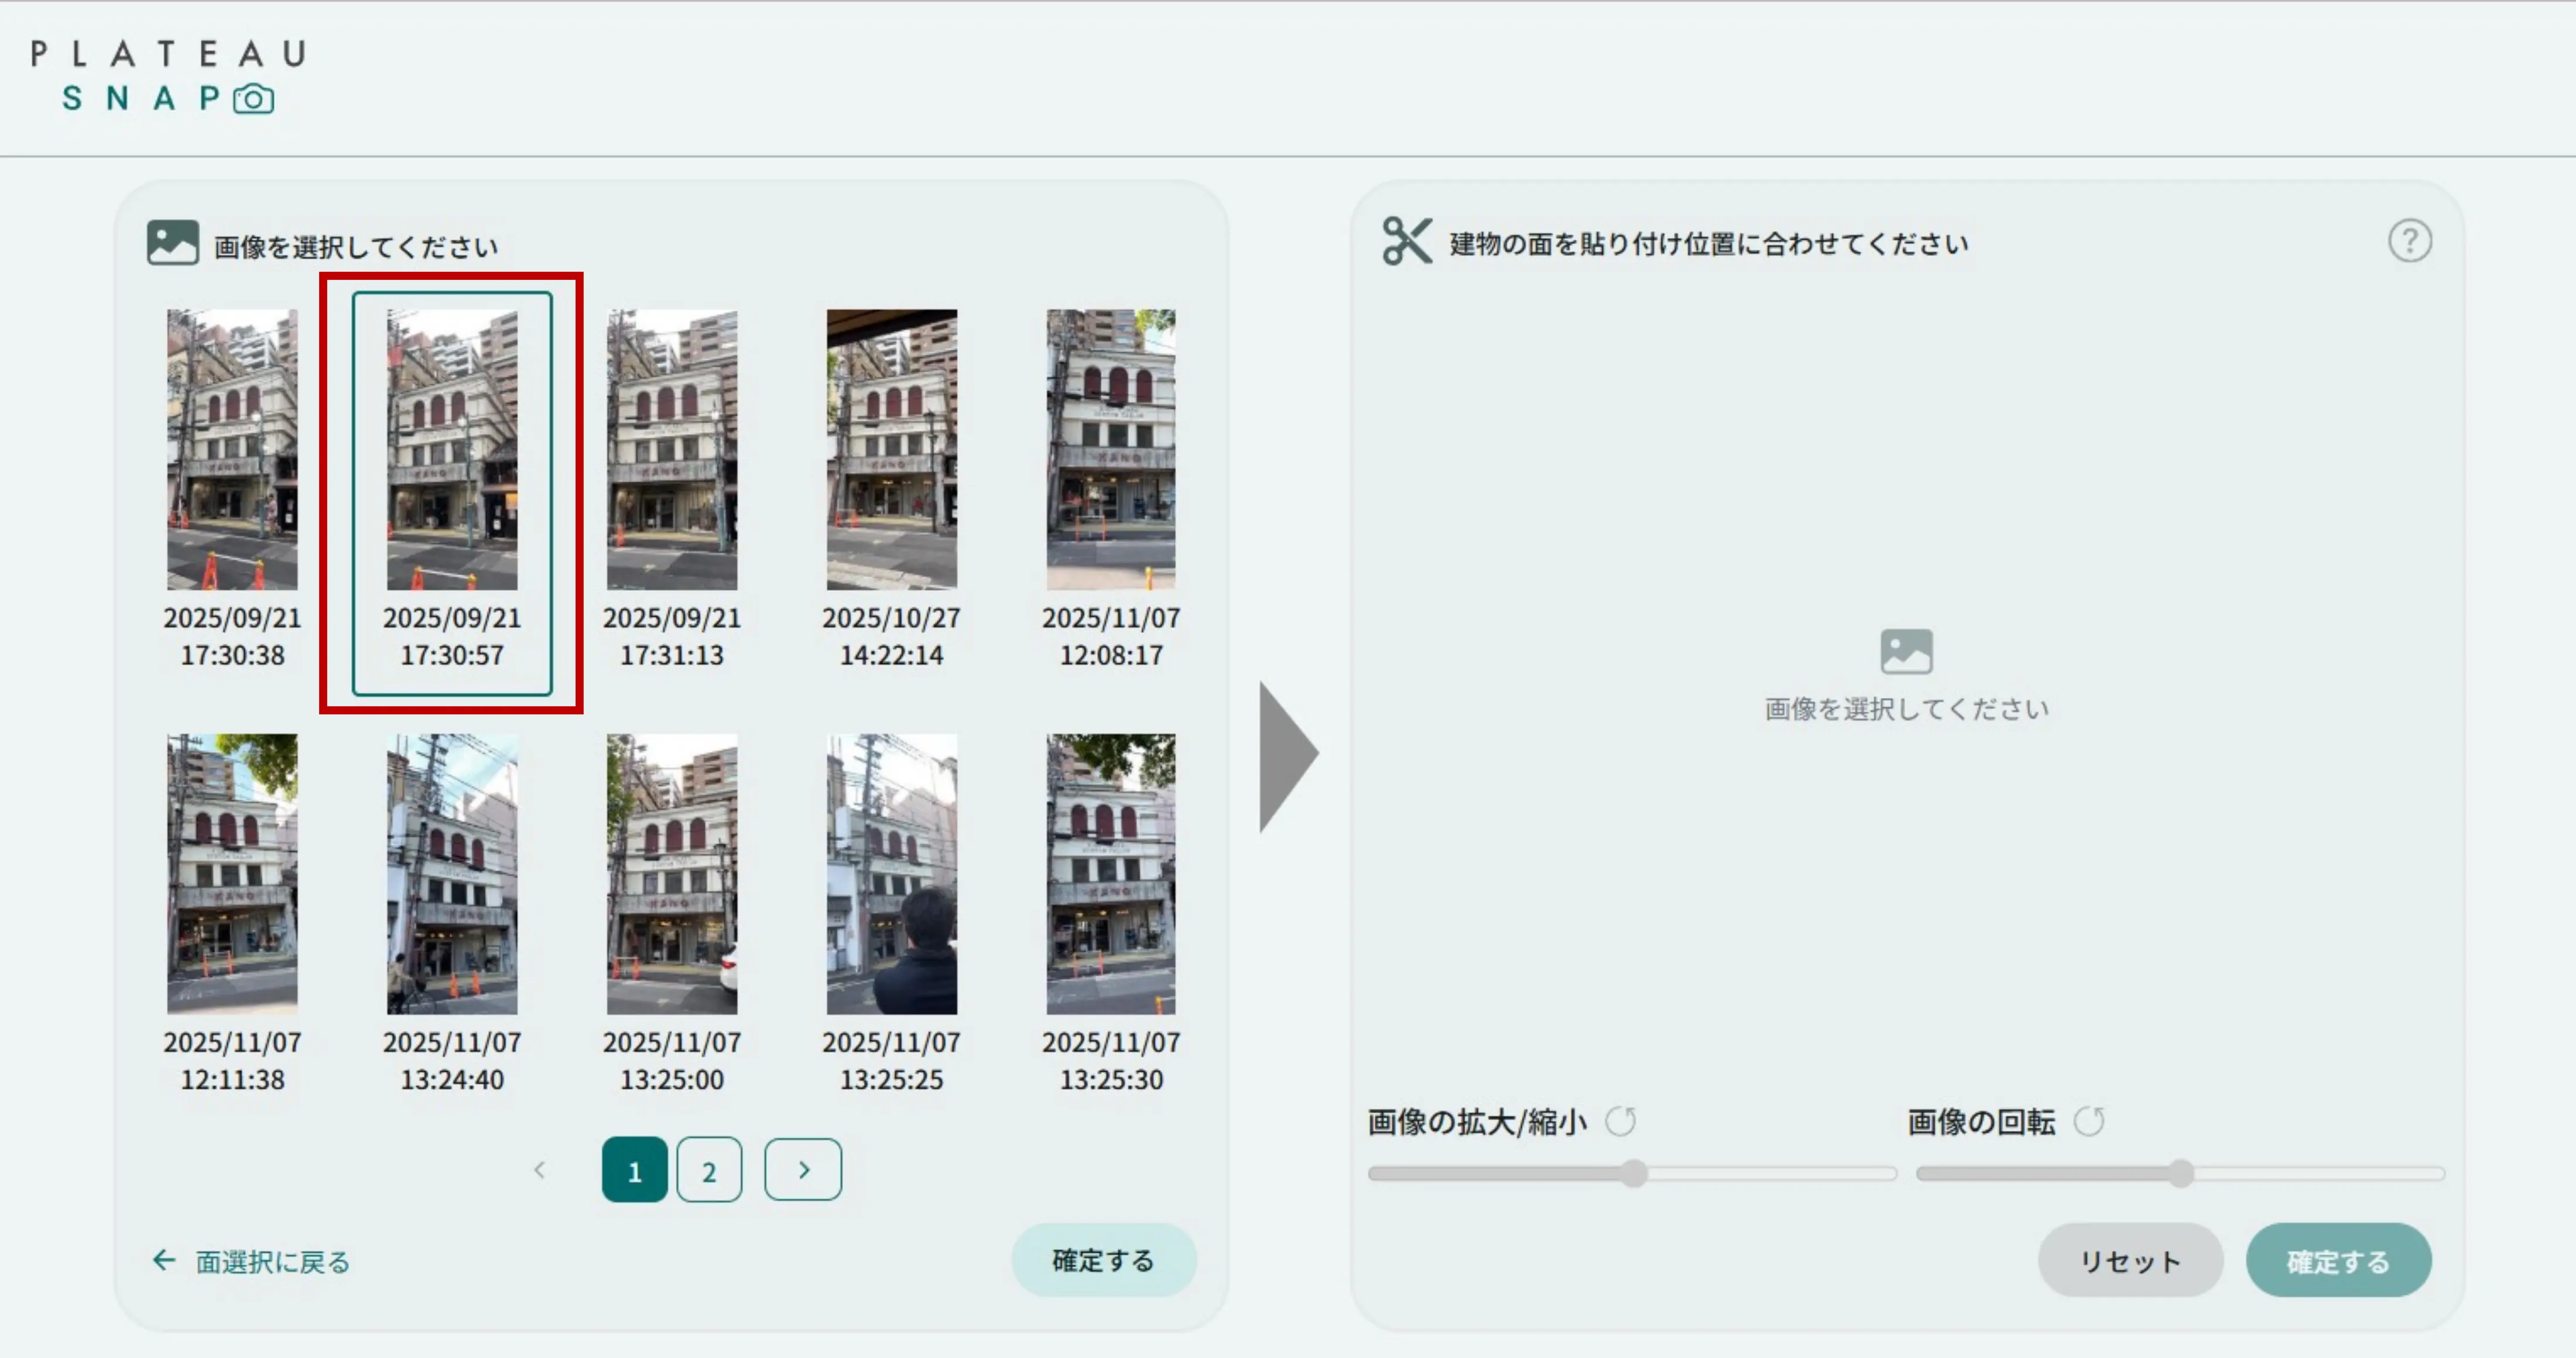Reset image zoom with the circular arrow icon
The height and width of the screenshot is (1358, 2576).
pyautogui.click(x=1620, y=1122)
